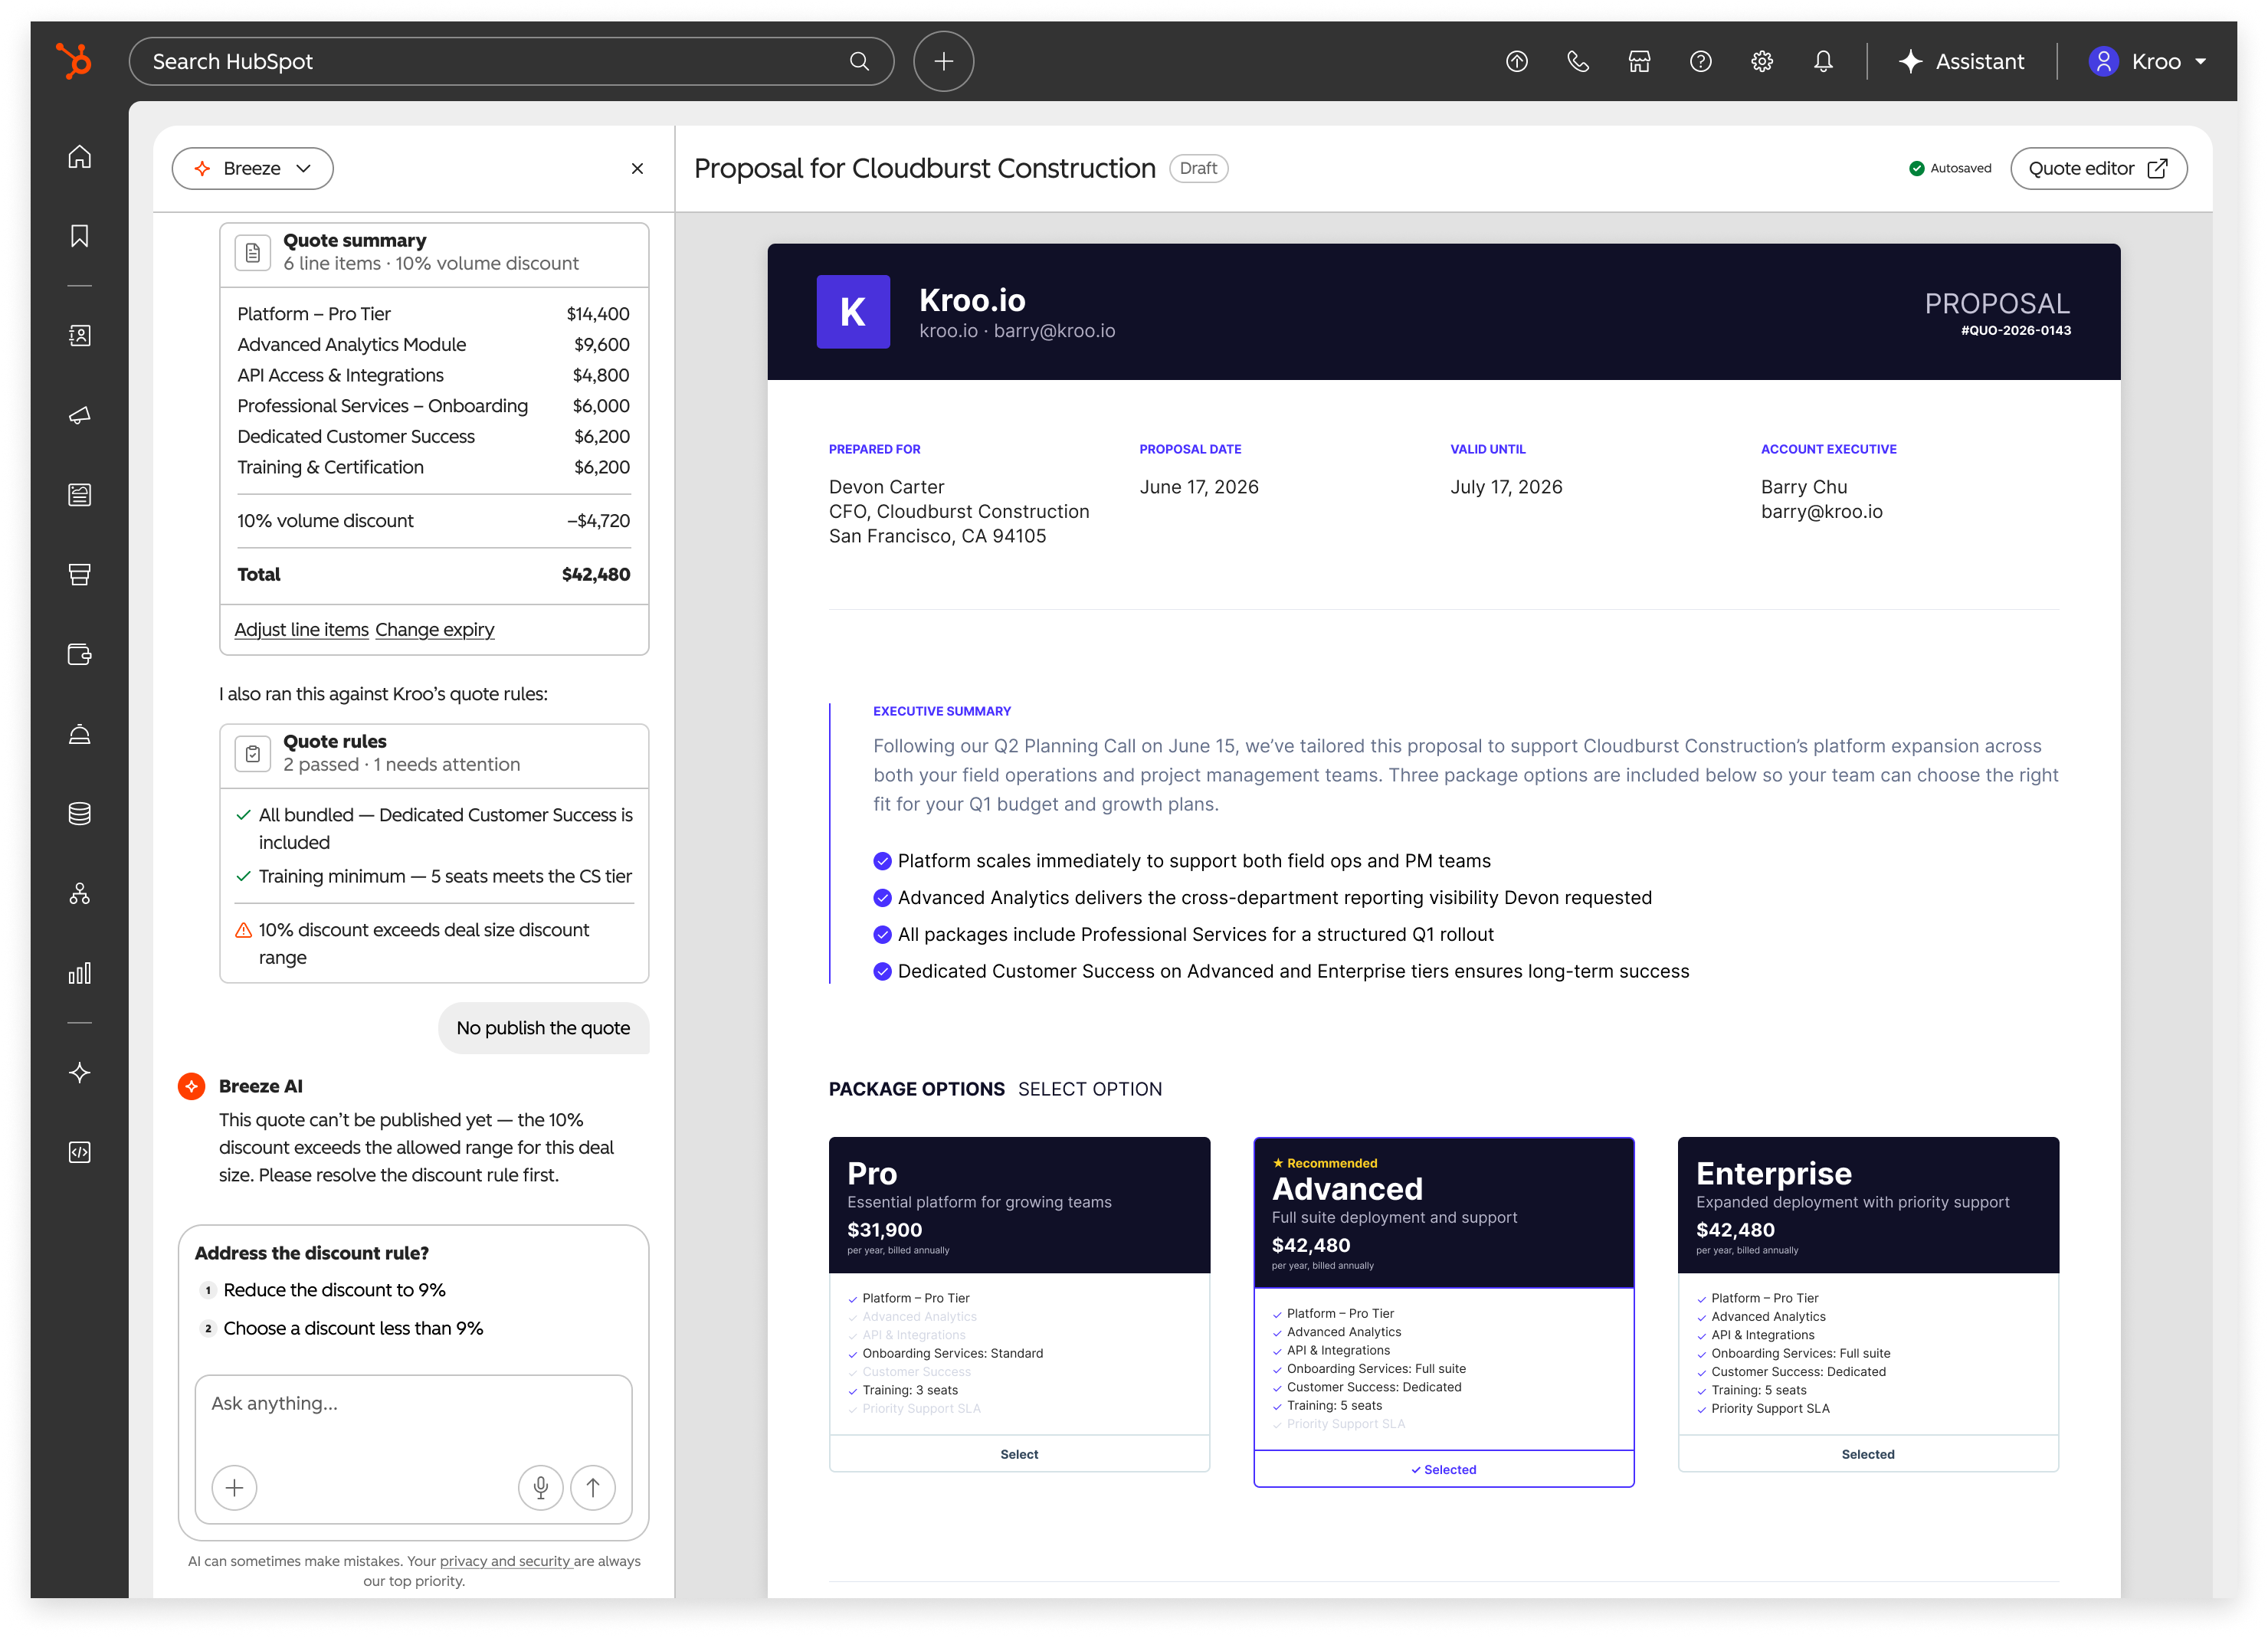The height and width of the screenshot is (1638, 2268).
Task: Open the Marketing megaphone sidebar icon
Action: (x=80, y=415)
